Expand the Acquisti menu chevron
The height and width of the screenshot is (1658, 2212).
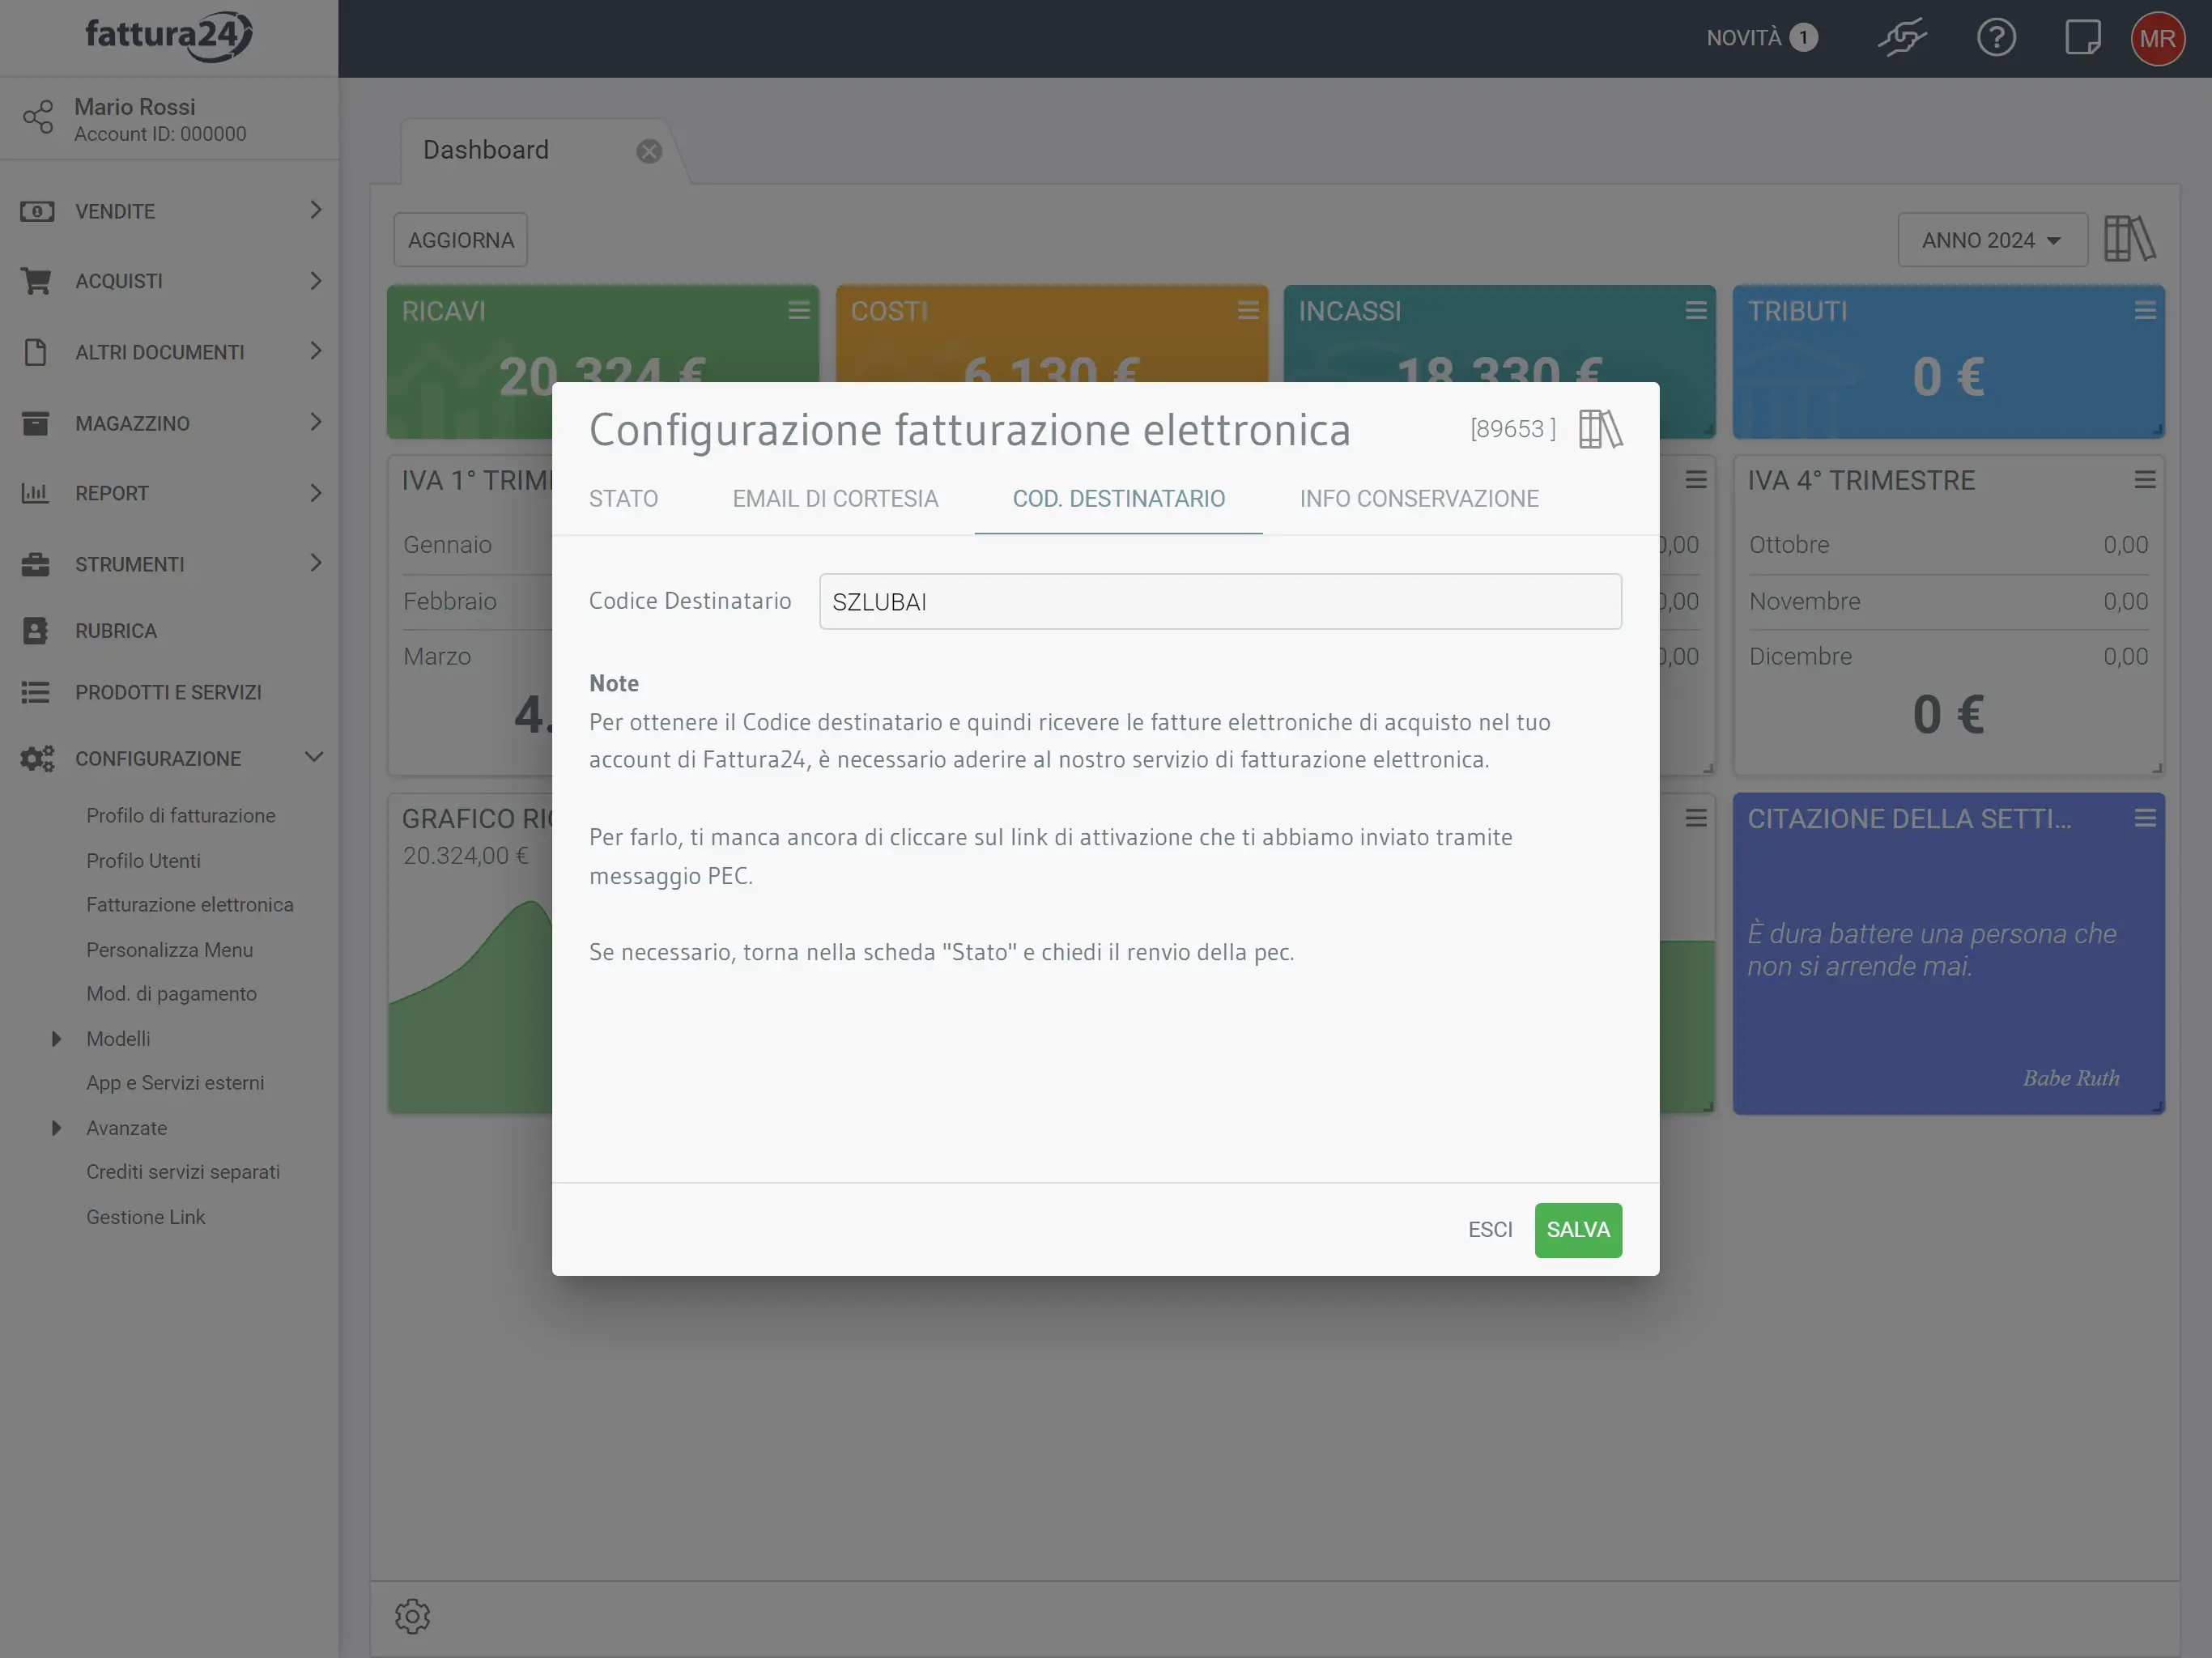316,281
